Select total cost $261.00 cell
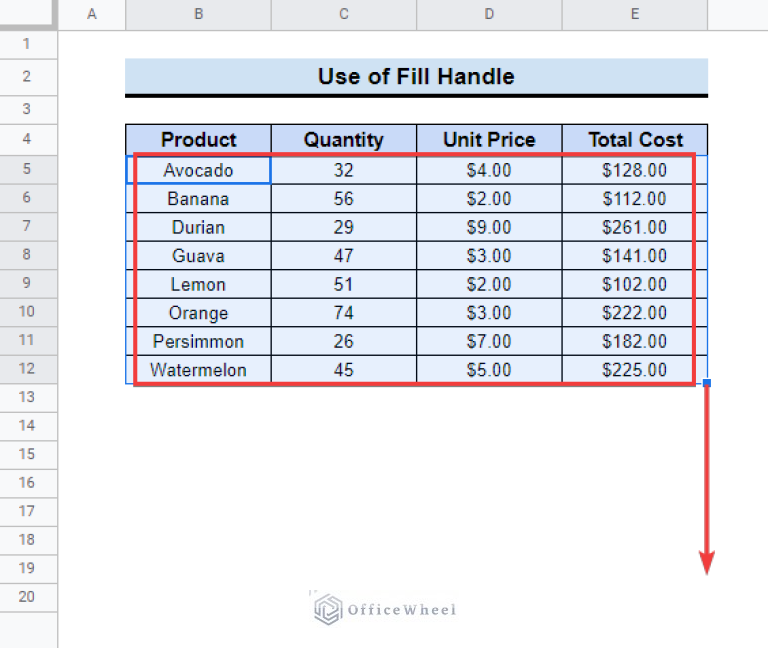The width and height of the screenshot is (768, 648). [635, 227]
